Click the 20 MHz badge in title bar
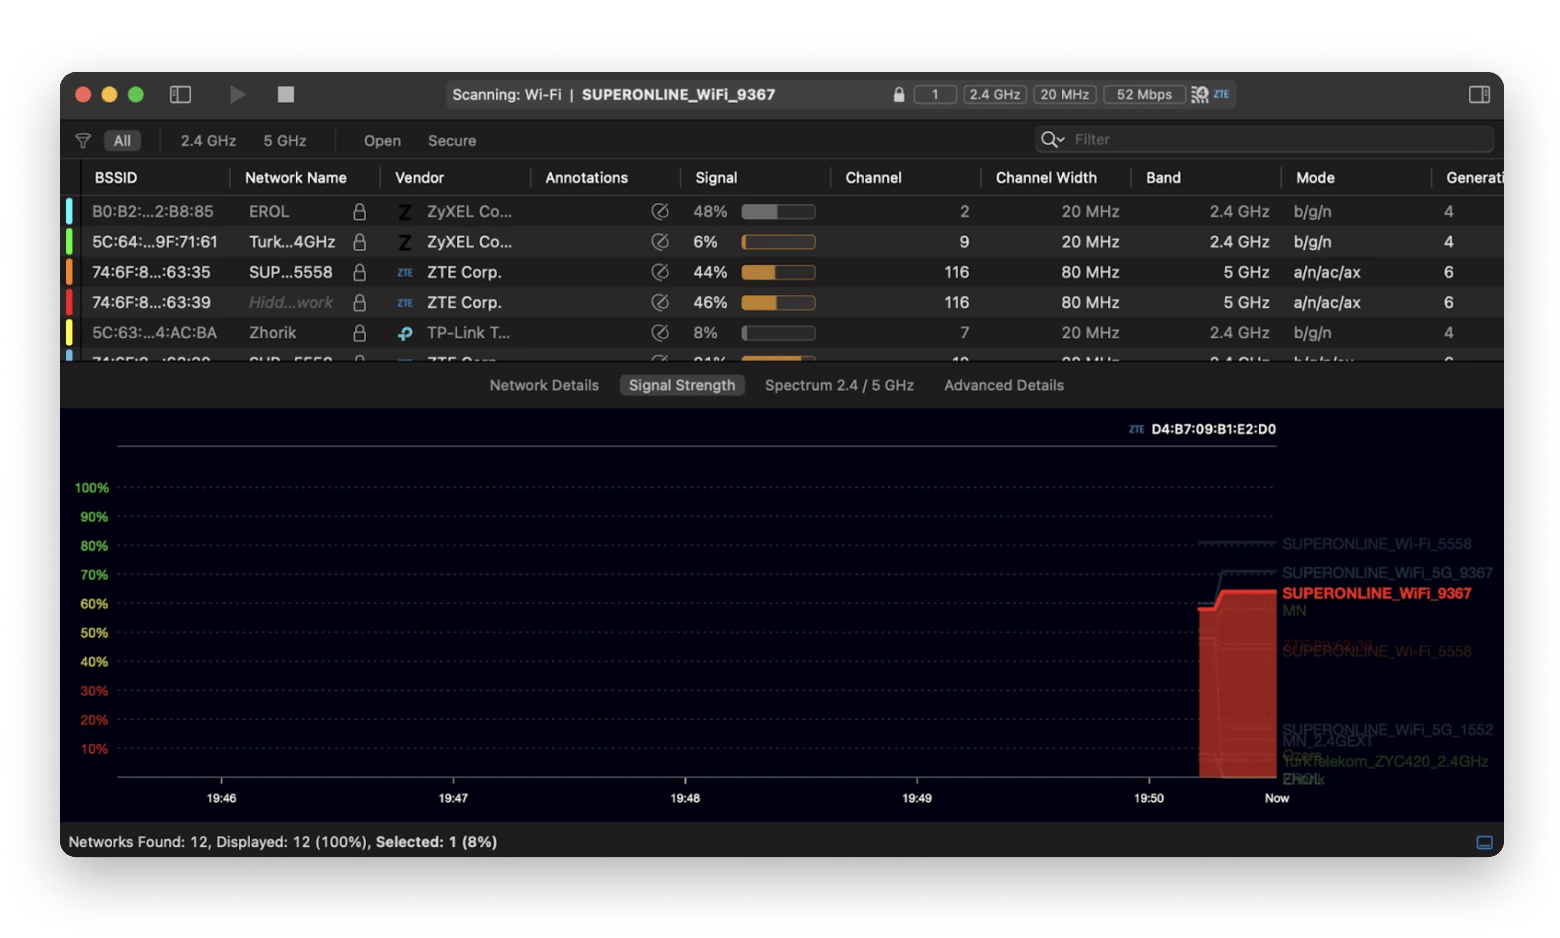Screen dimensions: 1560x938 click(1065, 94)
